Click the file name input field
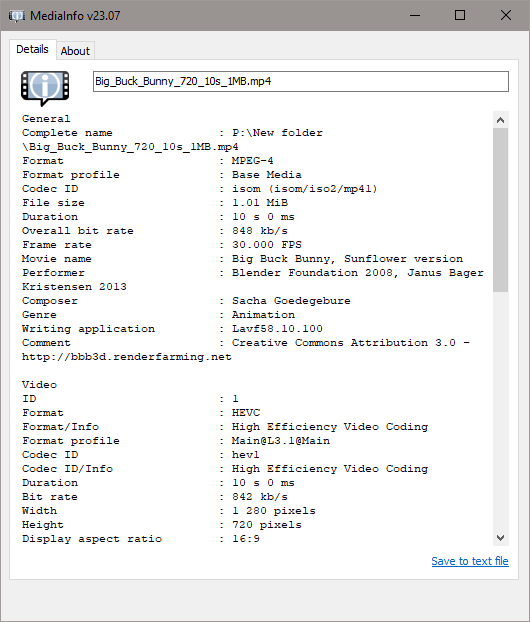 pos(301,81)
